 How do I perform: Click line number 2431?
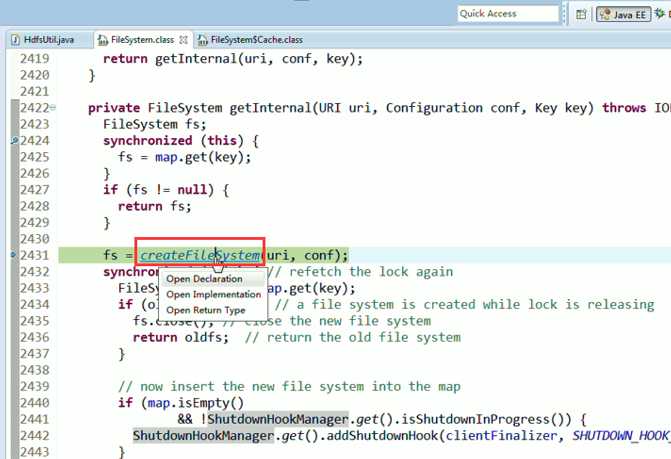tap(35, 255)
